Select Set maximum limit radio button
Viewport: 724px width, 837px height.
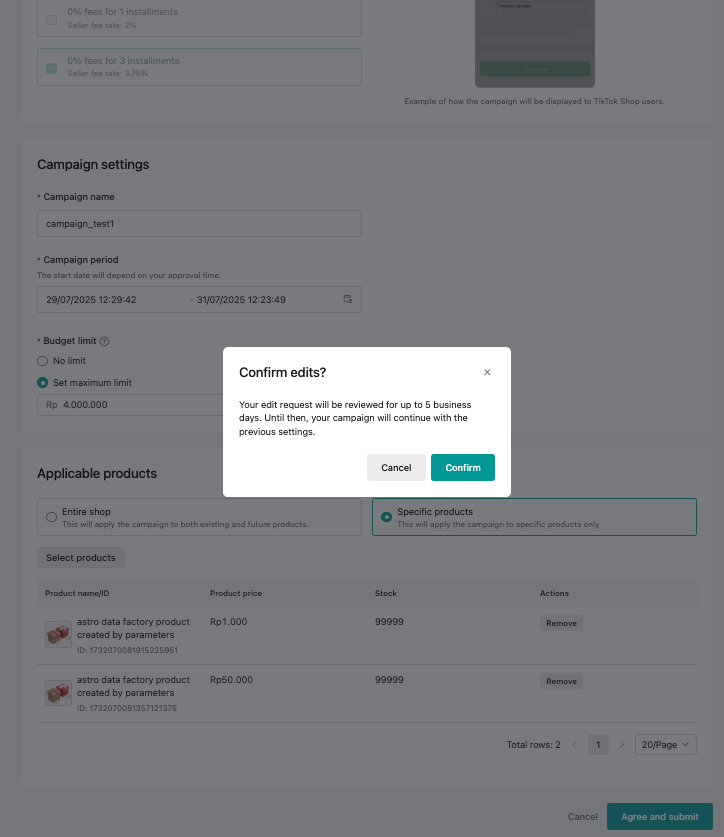[42, 383]
